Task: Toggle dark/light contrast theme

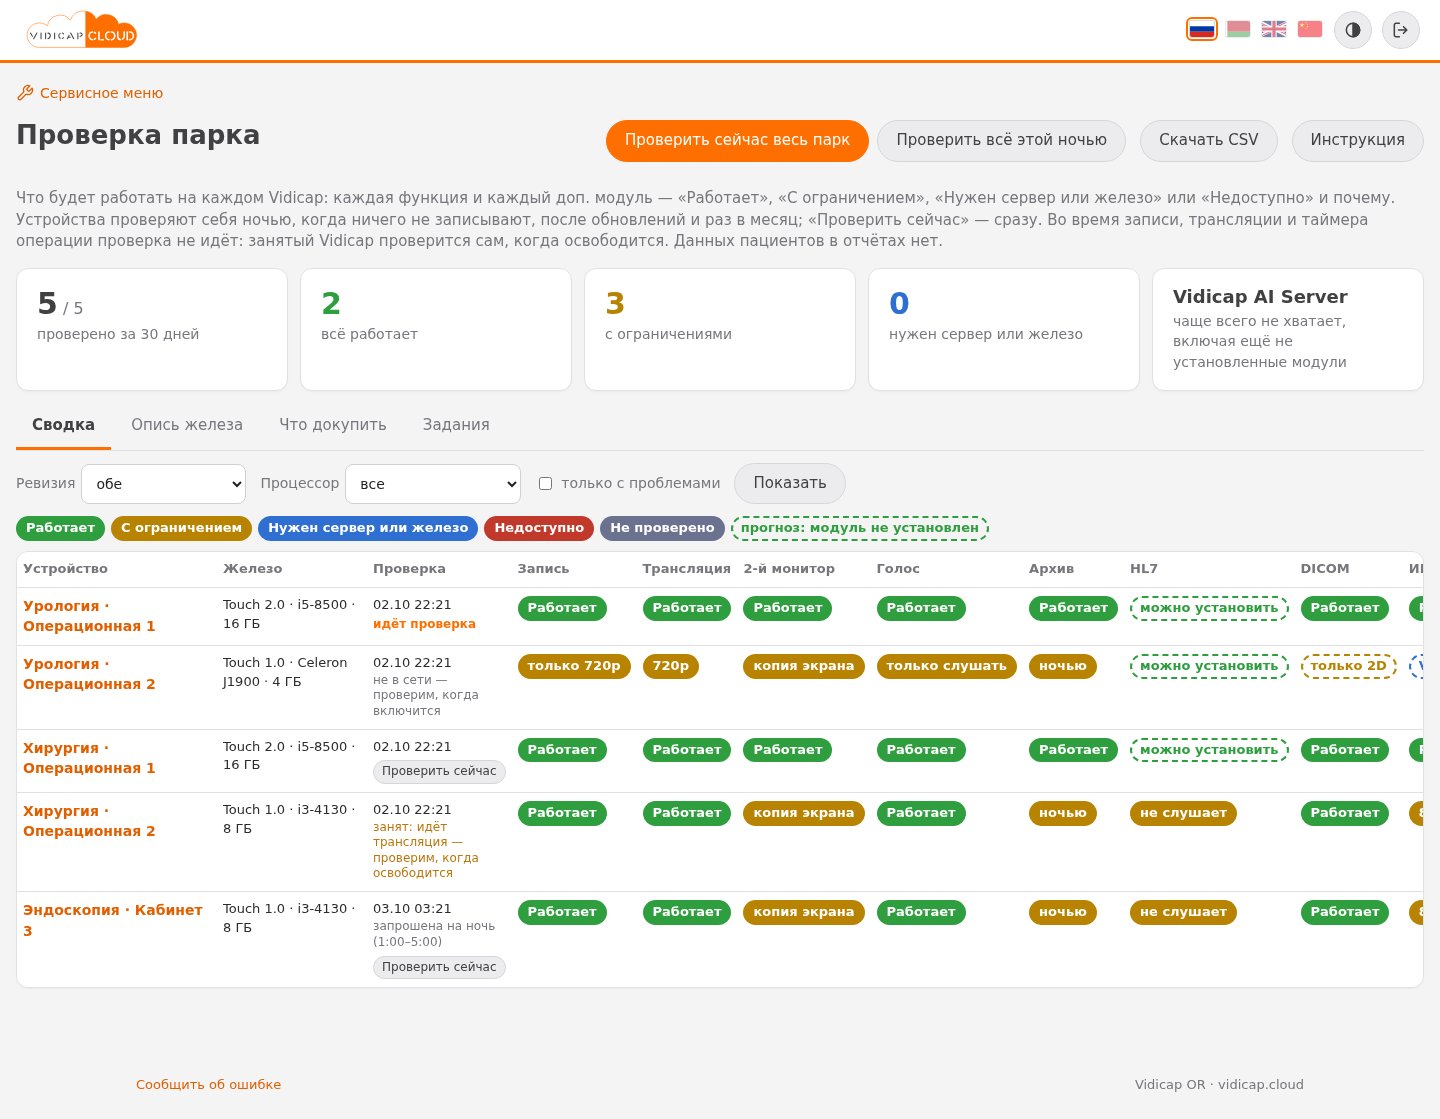Action: 1353,30
